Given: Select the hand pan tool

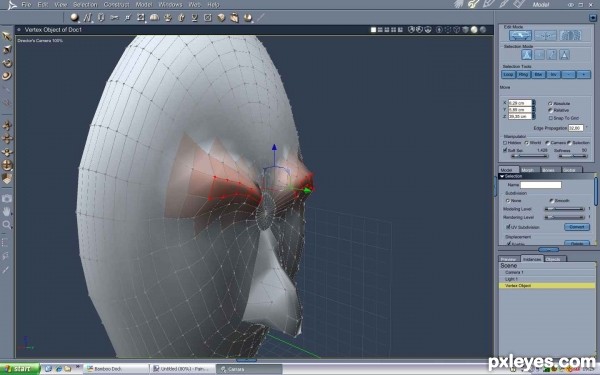Looking at the screenshot, I should point(7,212).
